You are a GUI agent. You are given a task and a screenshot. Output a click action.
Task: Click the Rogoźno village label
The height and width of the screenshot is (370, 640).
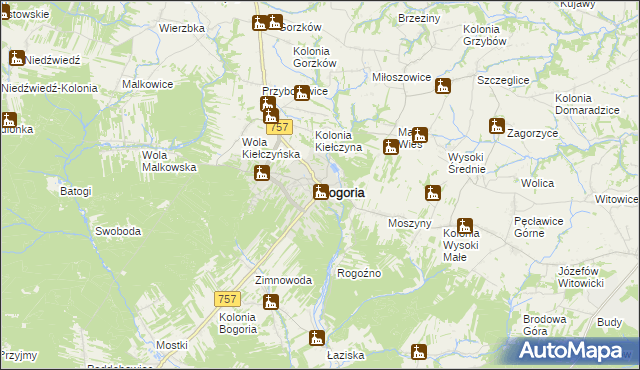359,273
